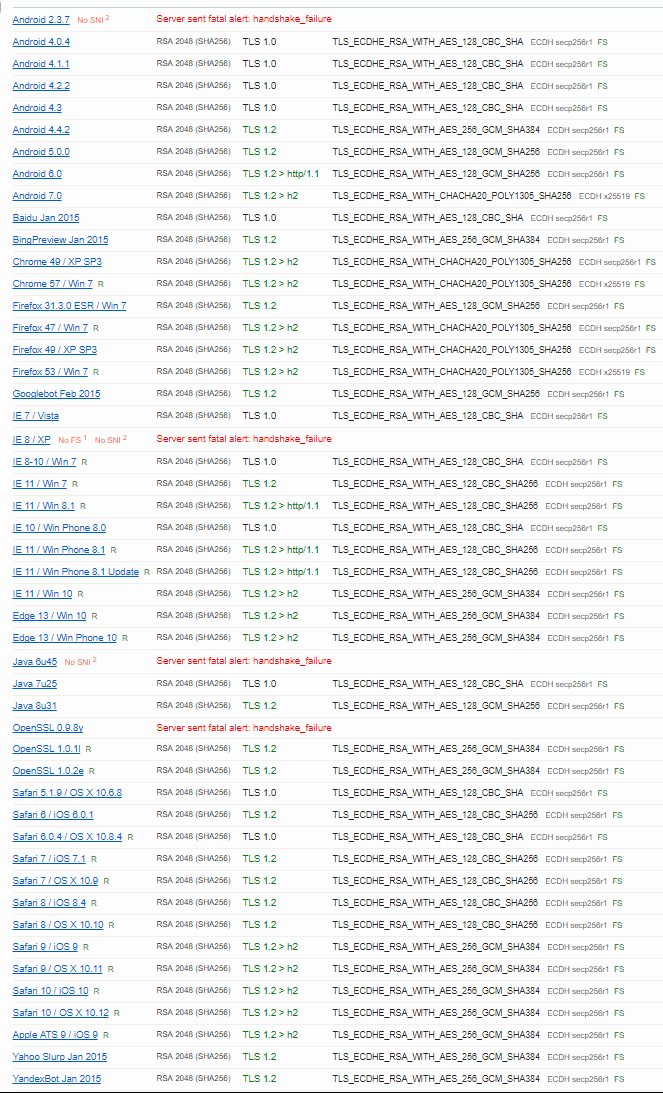This screenshot has height=1093, width=663.
Task: Open the BingPreview Jan 2015 link
Action: point(61,239)
